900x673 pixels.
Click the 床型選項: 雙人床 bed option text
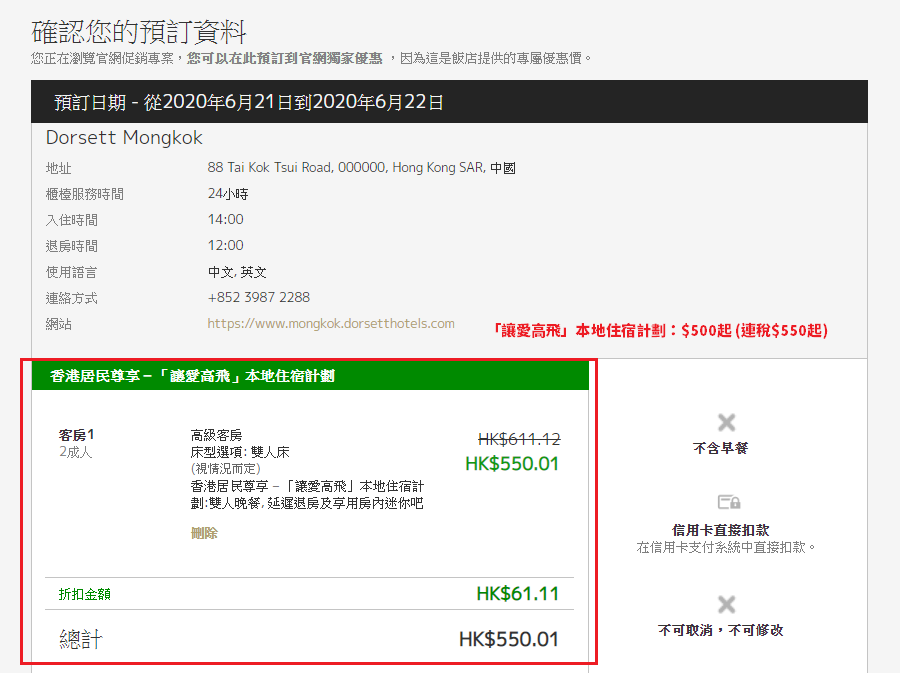pyautogui.click(x=240, y=452)
